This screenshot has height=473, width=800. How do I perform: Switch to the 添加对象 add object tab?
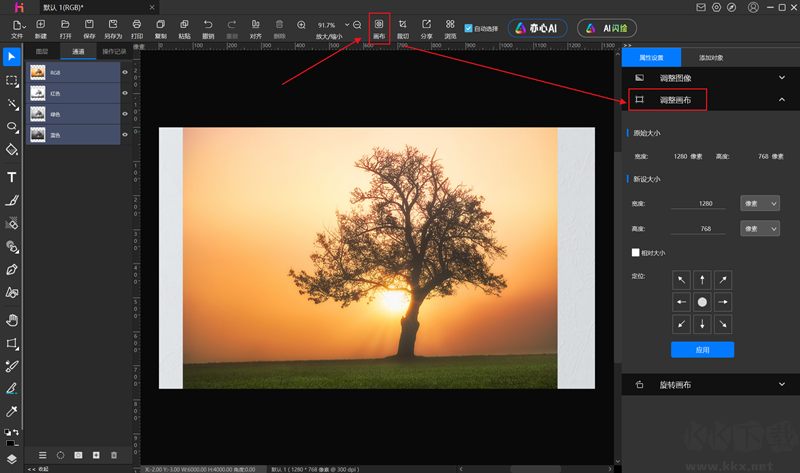point(711,58)
